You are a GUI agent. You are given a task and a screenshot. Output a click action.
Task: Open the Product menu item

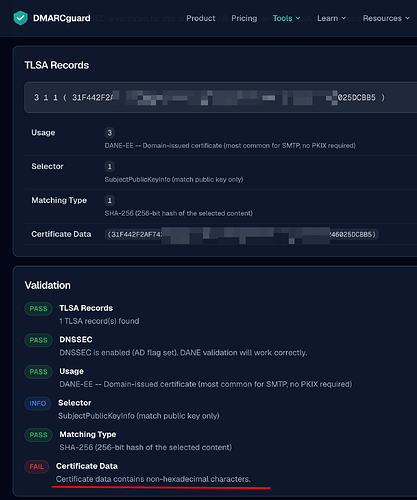[x=201, y=18]
